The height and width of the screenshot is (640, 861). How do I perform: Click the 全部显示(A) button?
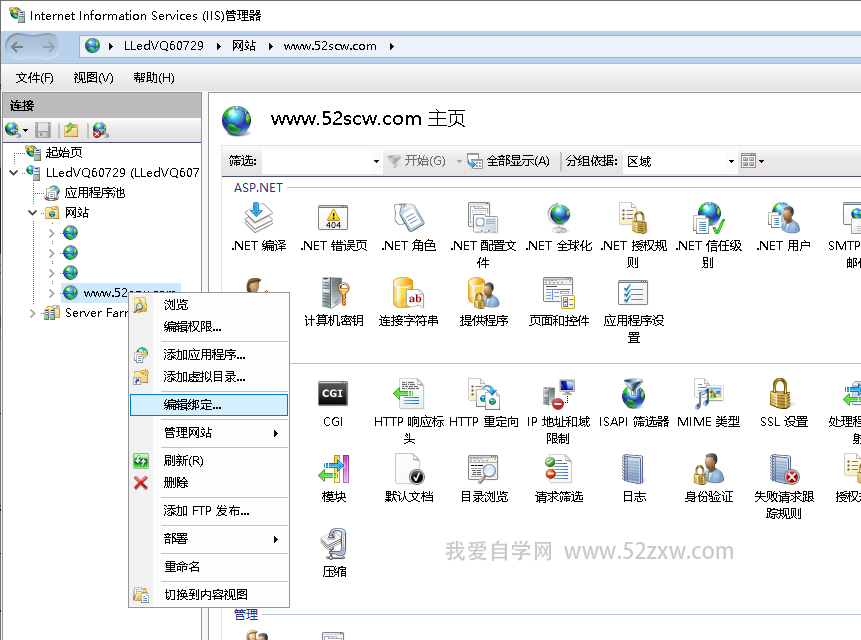508,161
